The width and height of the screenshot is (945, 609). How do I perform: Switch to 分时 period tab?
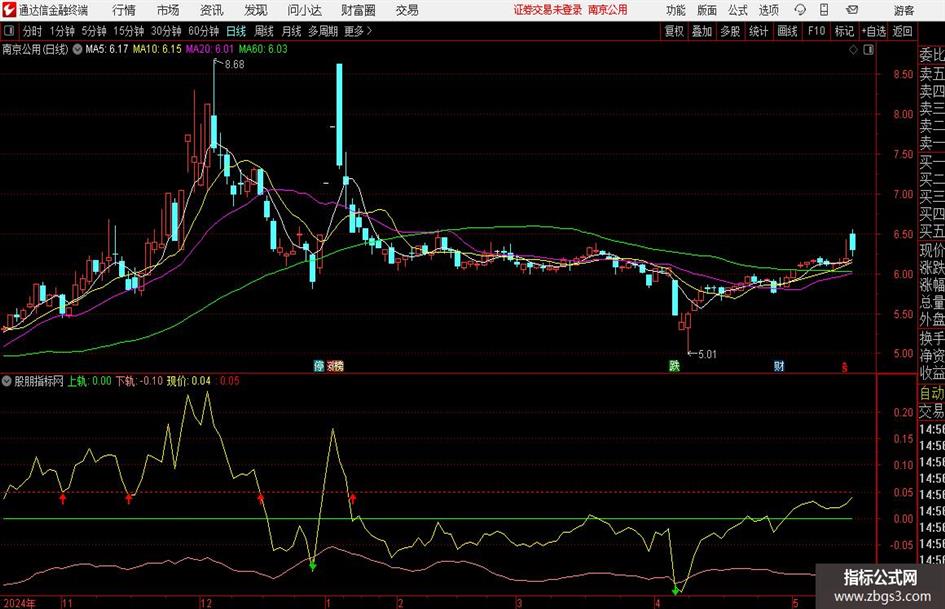(x=33, y=31)
